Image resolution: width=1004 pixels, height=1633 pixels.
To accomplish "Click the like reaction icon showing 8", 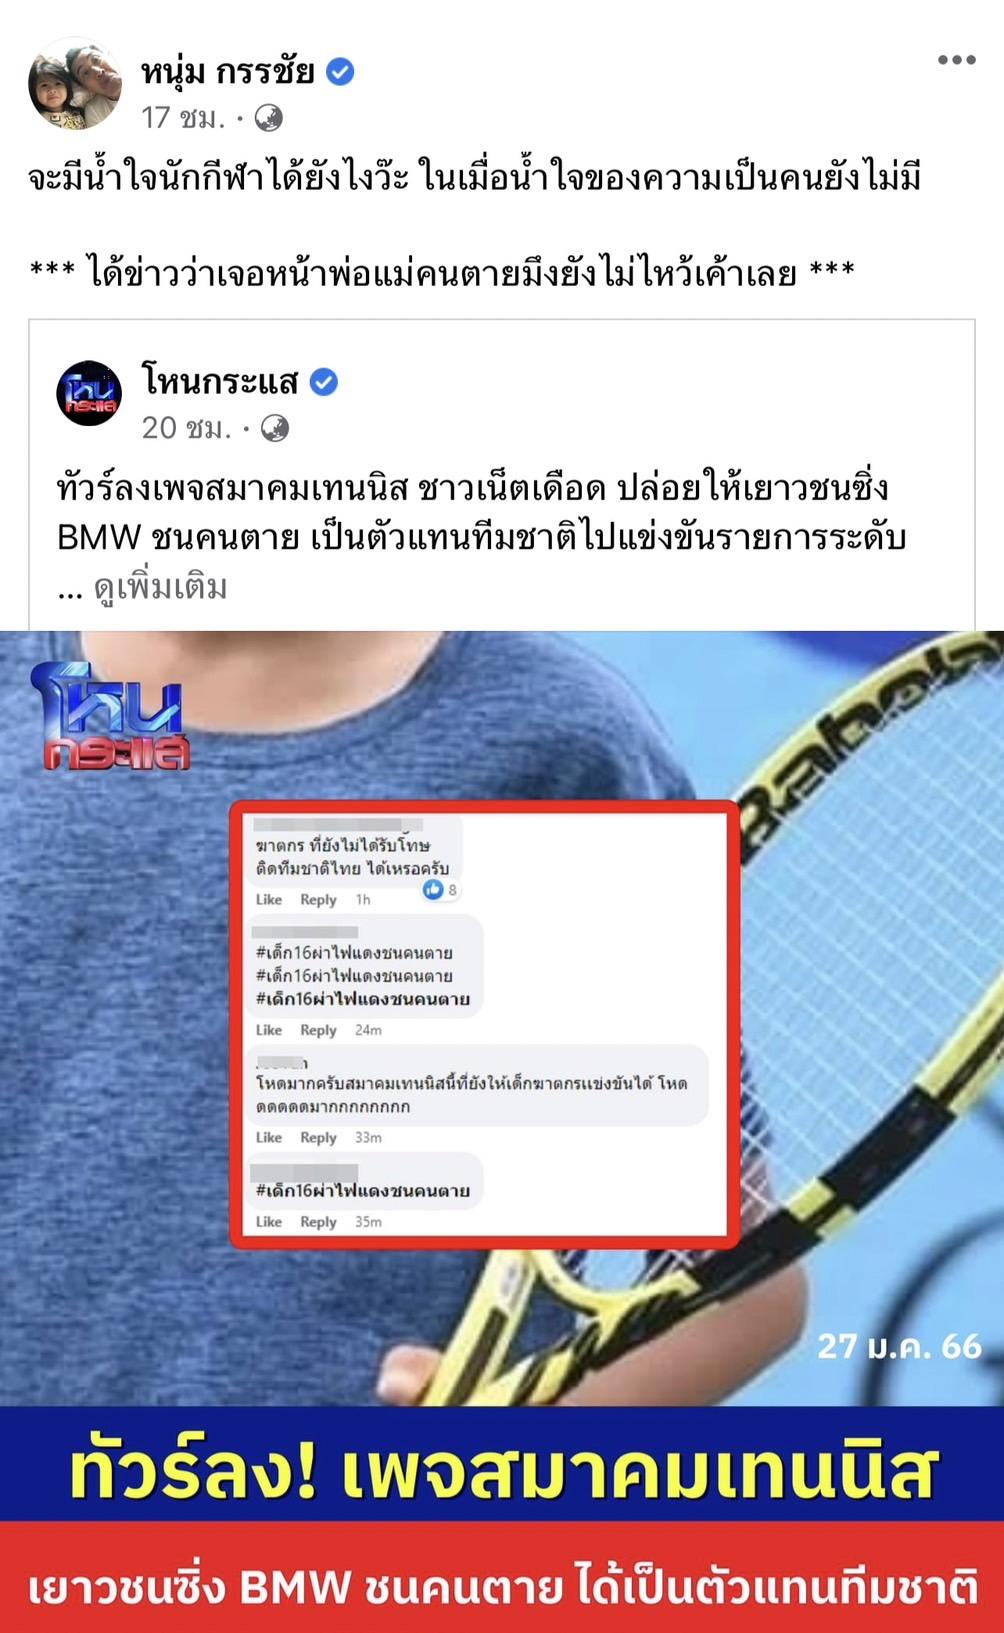I will 433,889.
